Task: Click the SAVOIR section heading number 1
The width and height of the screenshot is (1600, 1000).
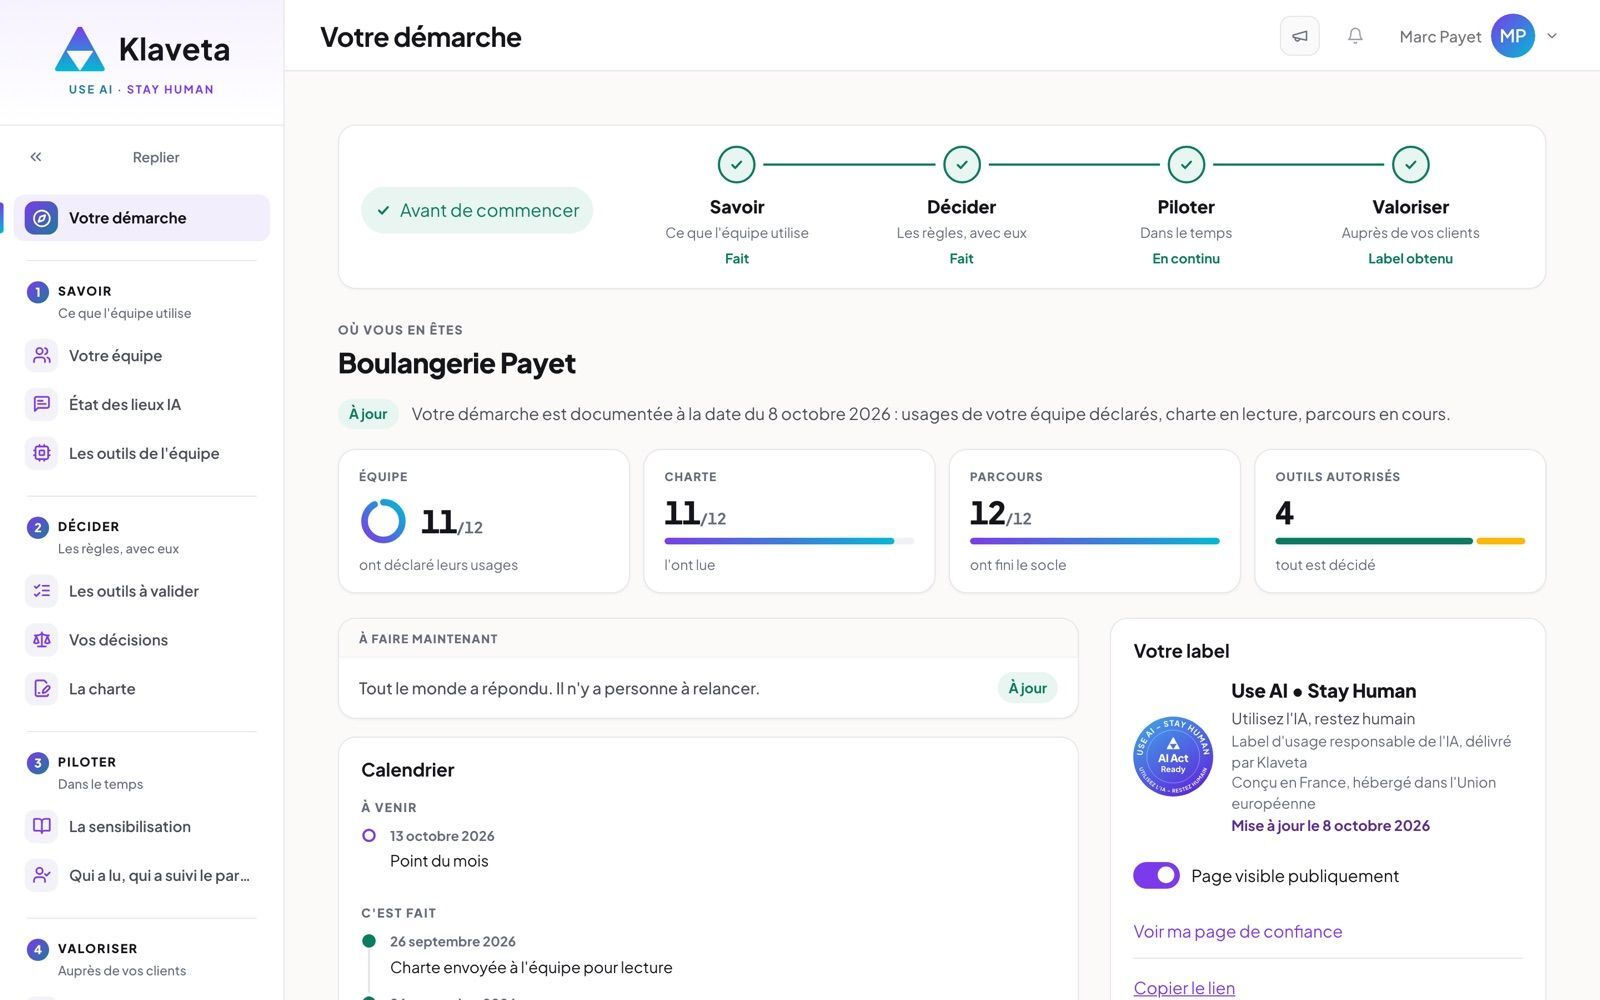Action: pyautogui.click(x=38, y=292)
